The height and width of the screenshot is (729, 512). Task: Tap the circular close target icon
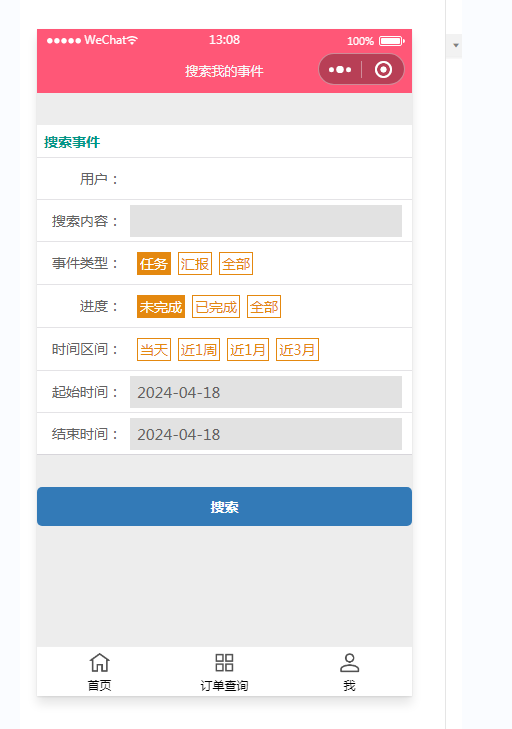coord(383,70)
